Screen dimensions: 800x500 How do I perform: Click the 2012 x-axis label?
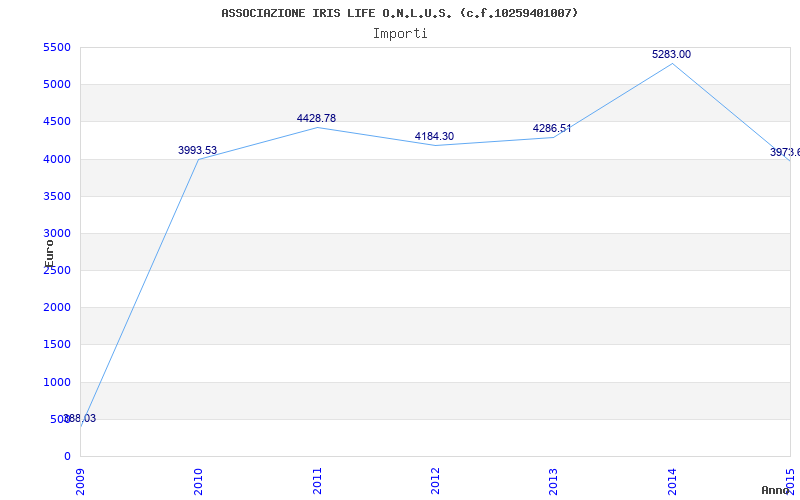pos(435,481)
